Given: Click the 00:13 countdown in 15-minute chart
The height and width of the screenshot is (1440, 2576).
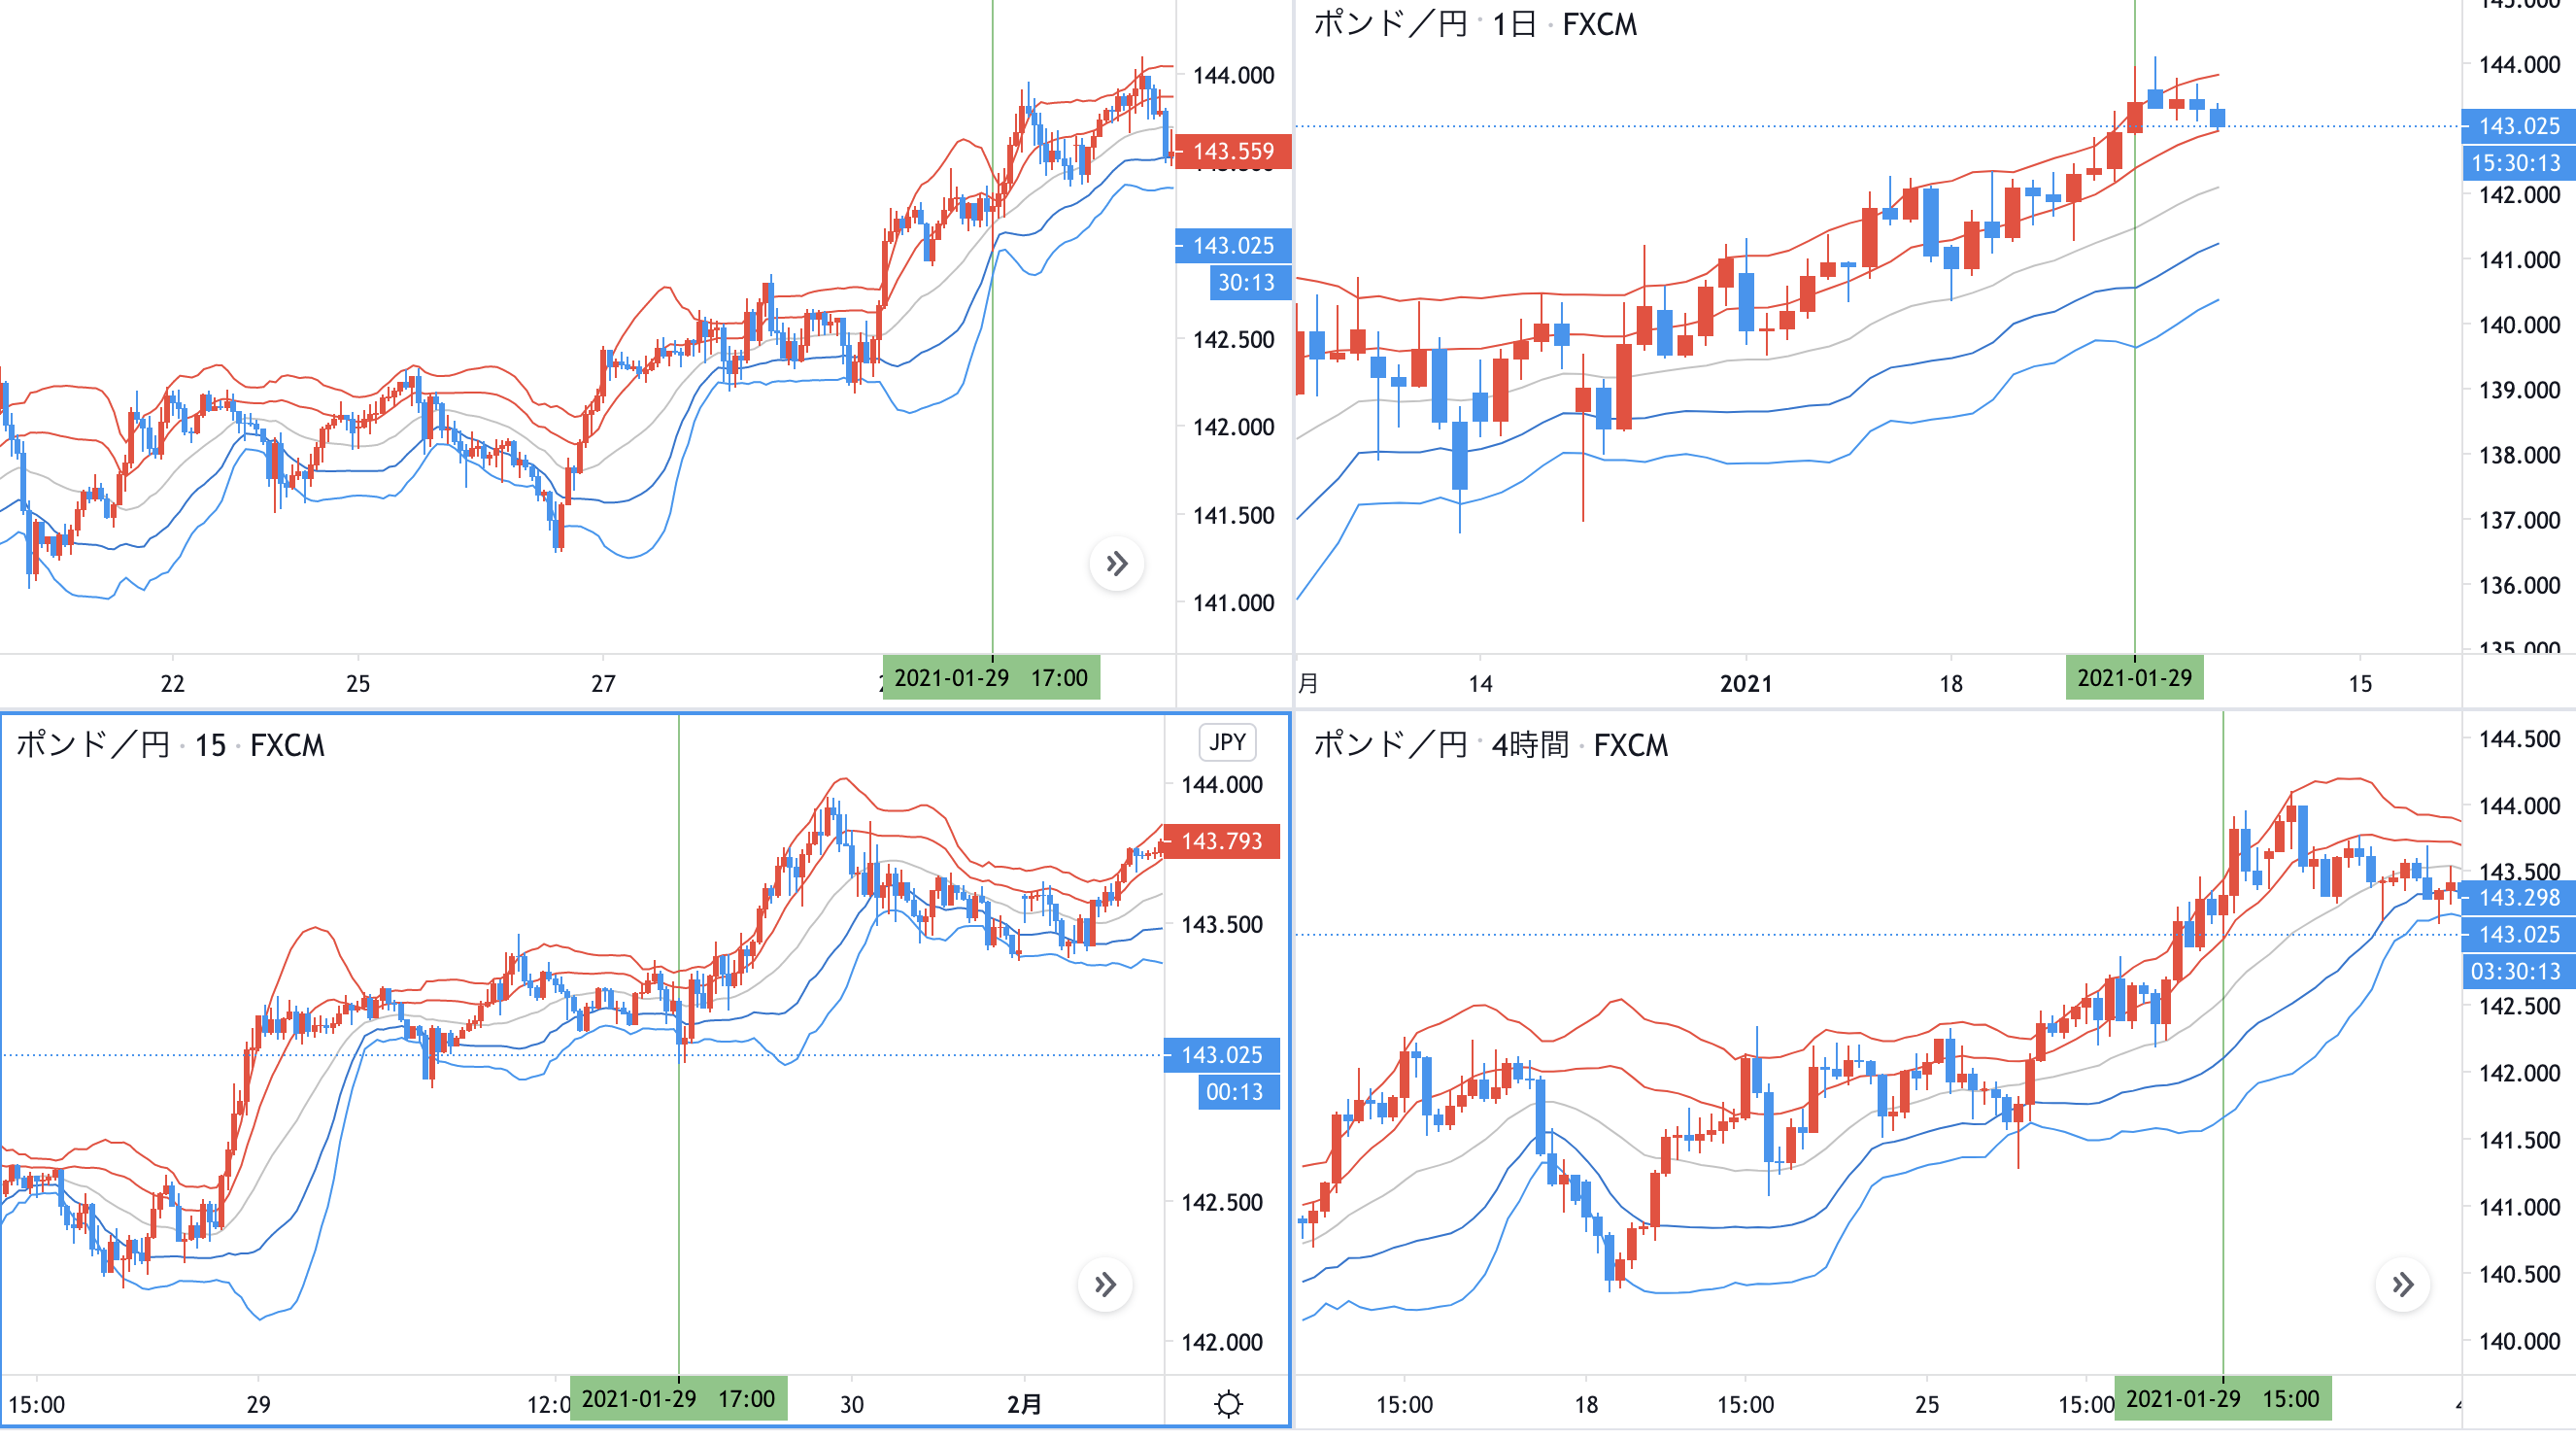Looking at the screenshot, I should coord(1234,1092).
